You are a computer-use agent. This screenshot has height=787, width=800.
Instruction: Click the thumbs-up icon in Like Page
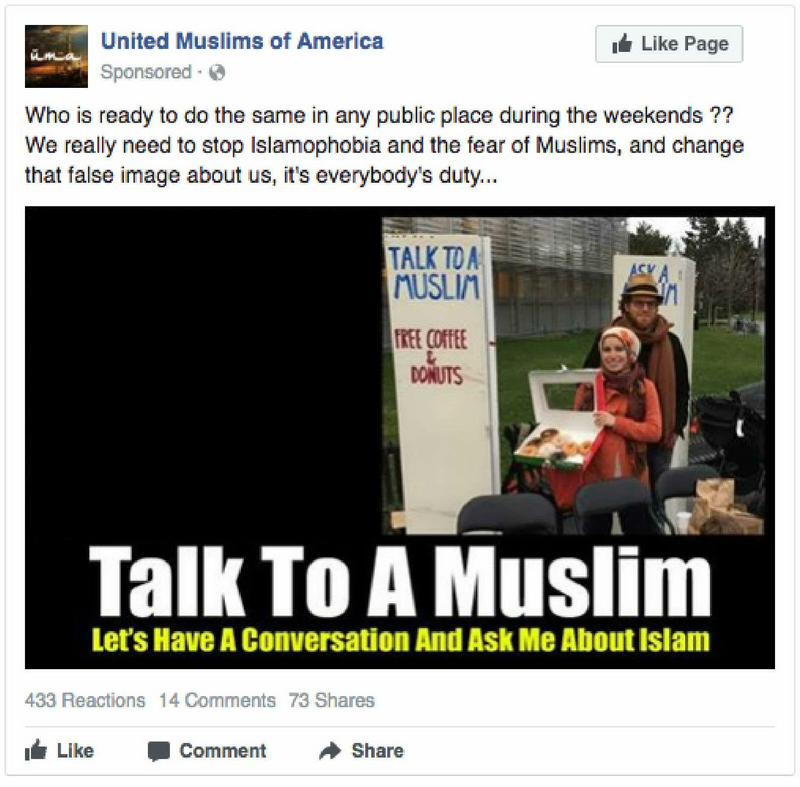pos(622,44)
